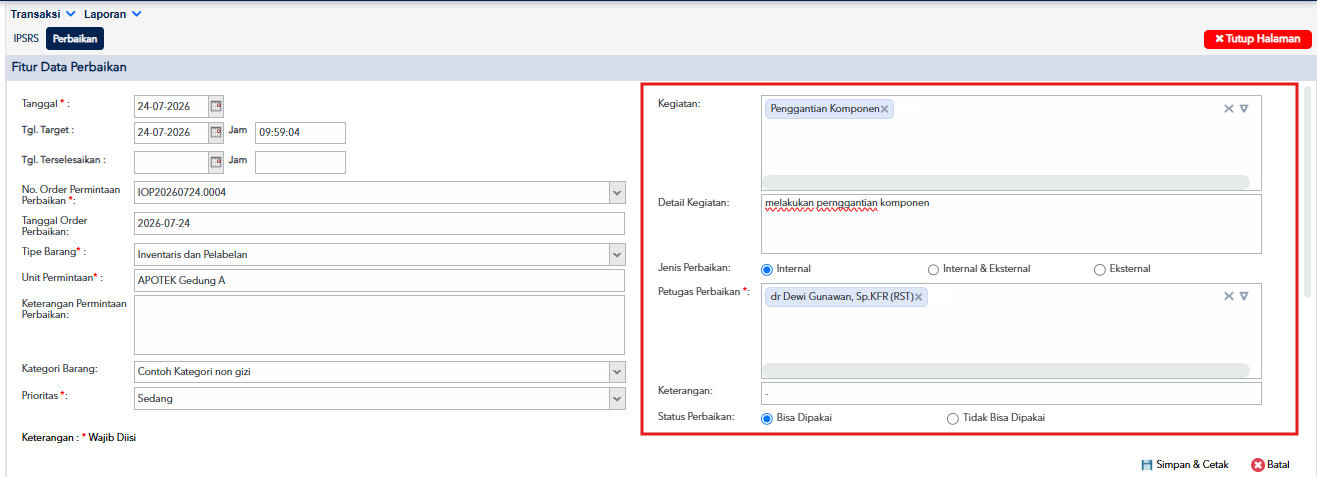The height and width of the screenshot is (477, 1317).
Task: Click the Tanggal Order Perbaikan field
Action: point(379,222)
